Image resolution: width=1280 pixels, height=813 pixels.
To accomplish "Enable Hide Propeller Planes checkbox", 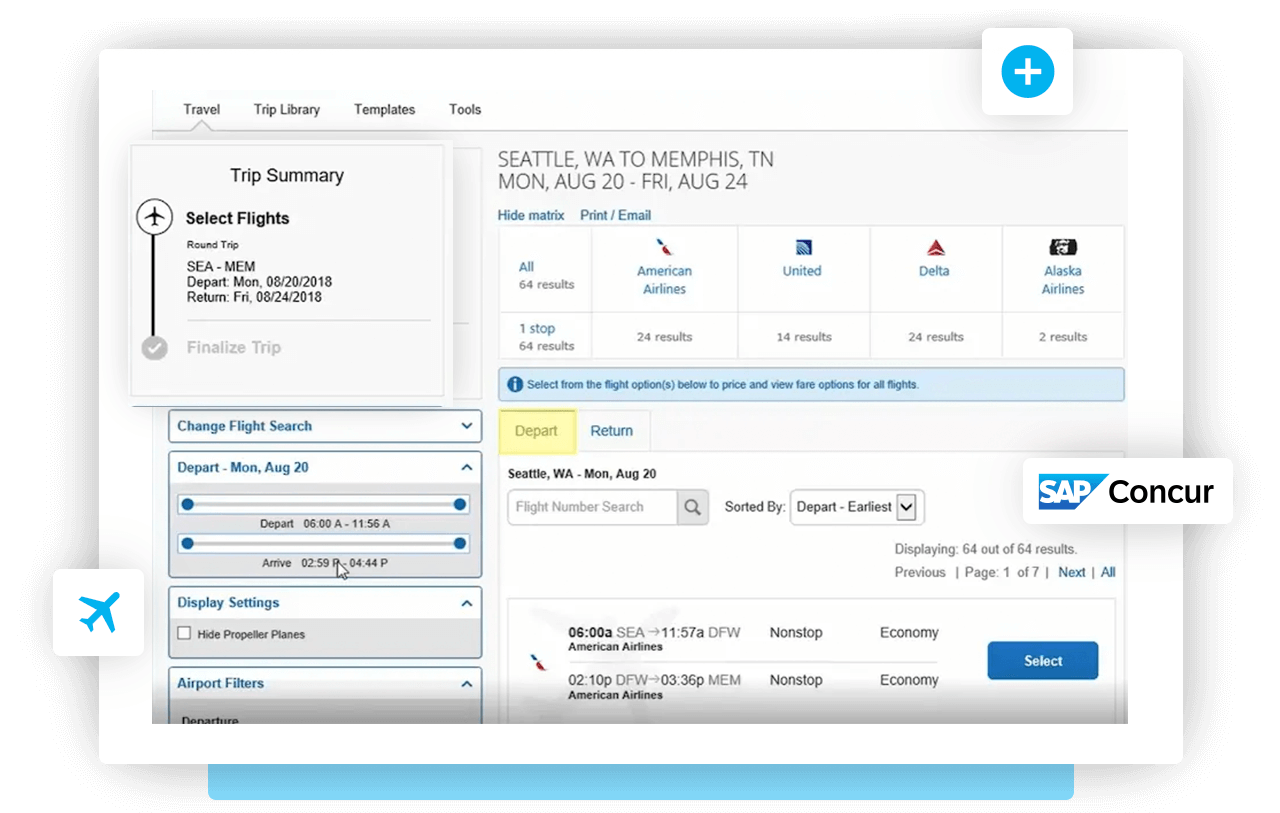I will click(x=184, y=633).
